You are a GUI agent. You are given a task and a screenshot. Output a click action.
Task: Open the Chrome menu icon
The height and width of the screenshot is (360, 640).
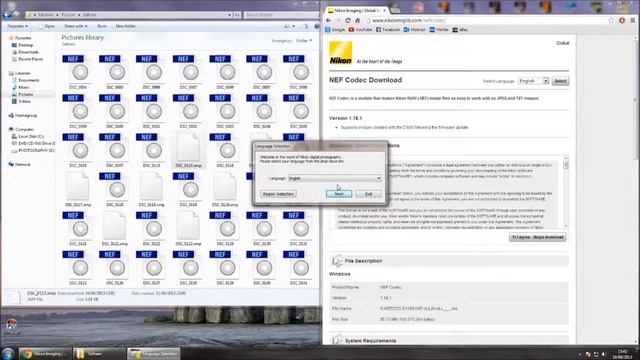633,20
